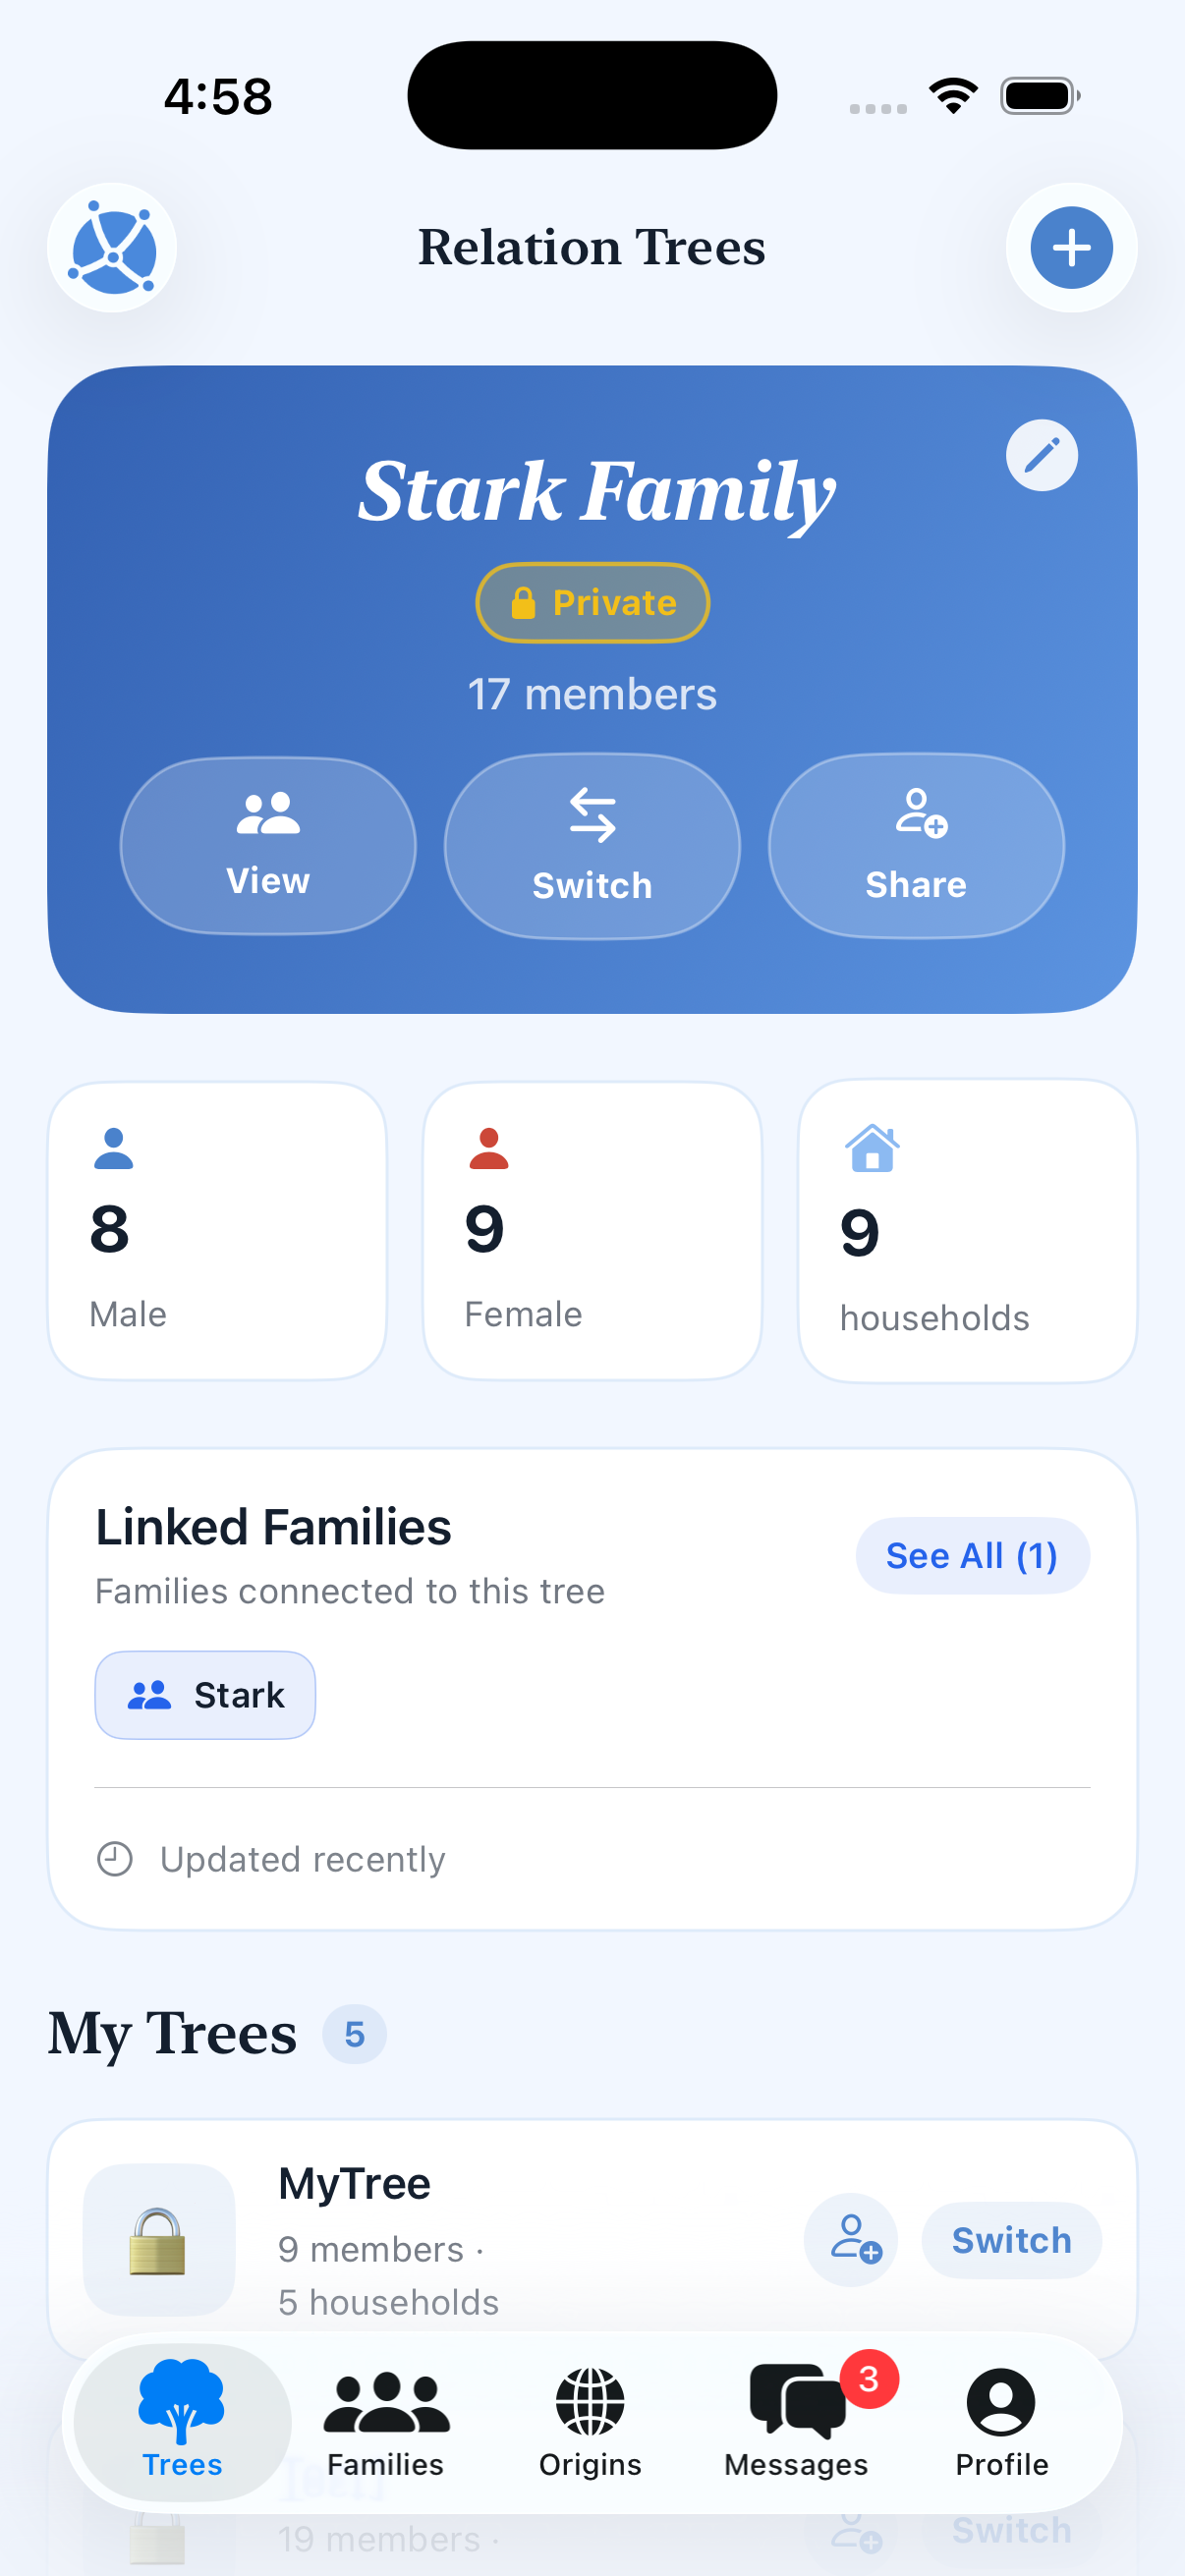Expand linked families via See All (1)

coord(972,1555)
